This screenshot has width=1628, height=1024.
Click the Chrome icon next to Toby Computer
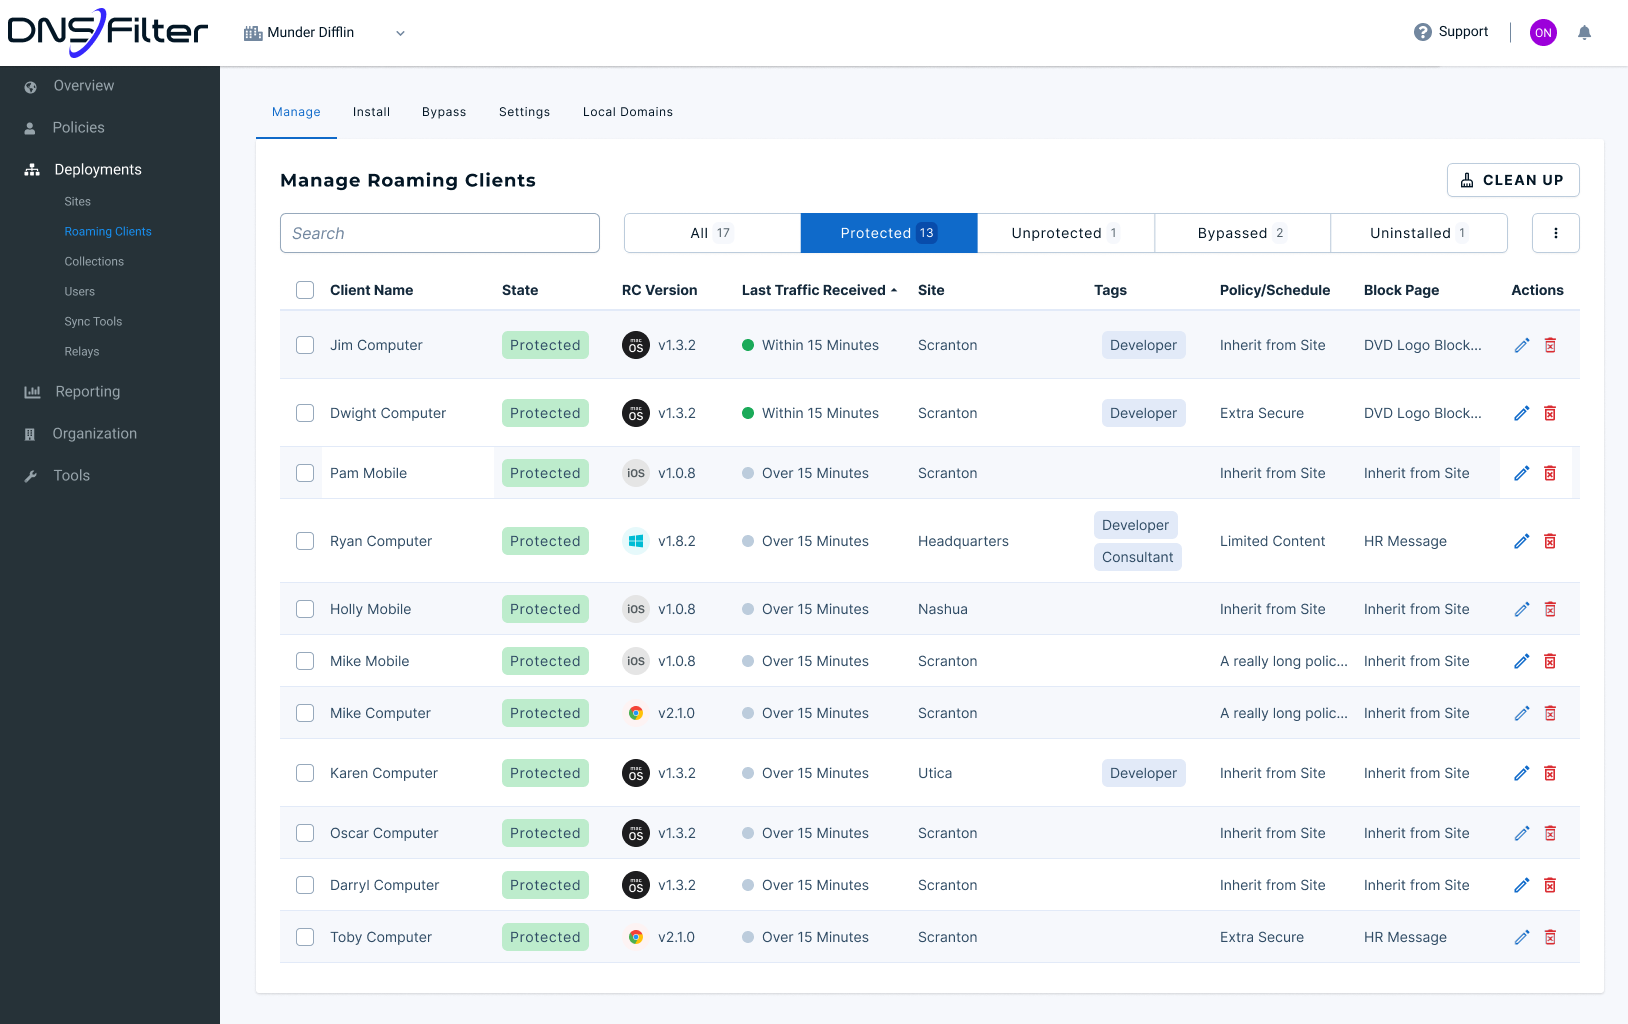tap(636, 937)
